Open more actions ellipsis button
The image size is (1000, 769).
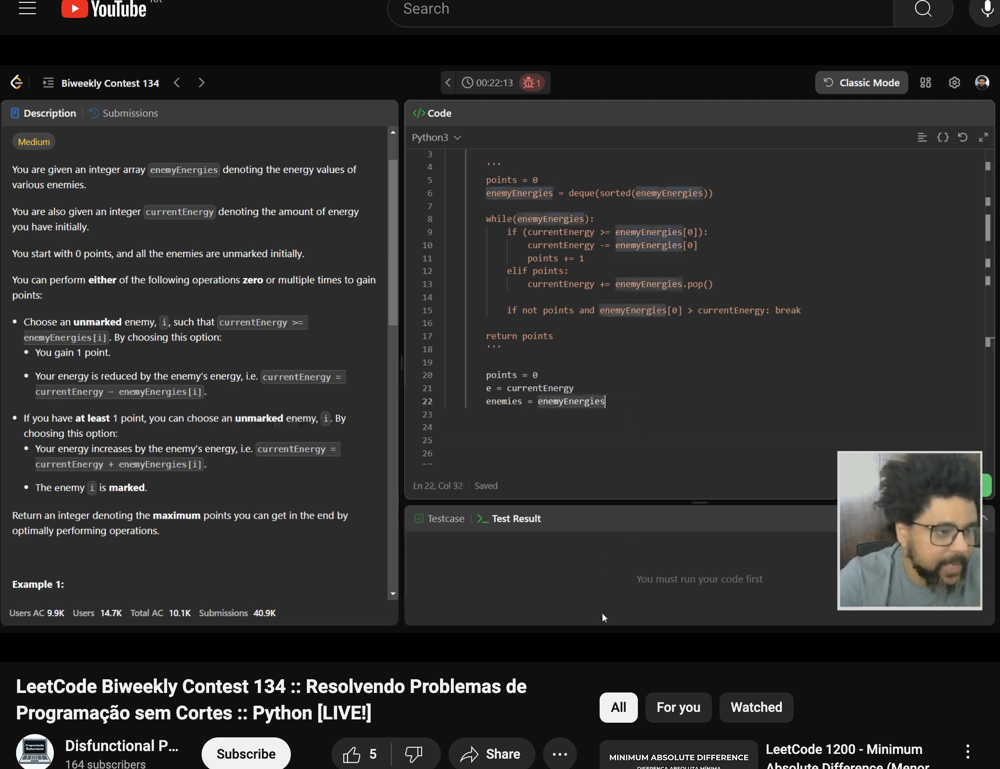point(560,754)
